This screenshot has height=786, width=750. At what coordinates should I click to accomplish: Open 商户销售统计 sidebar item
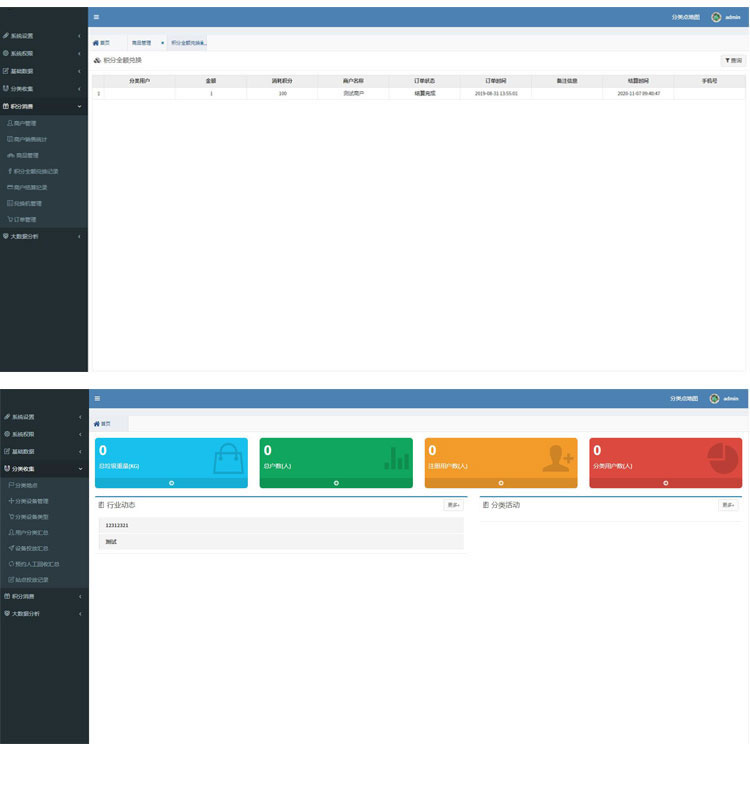[x=33, y=139]
